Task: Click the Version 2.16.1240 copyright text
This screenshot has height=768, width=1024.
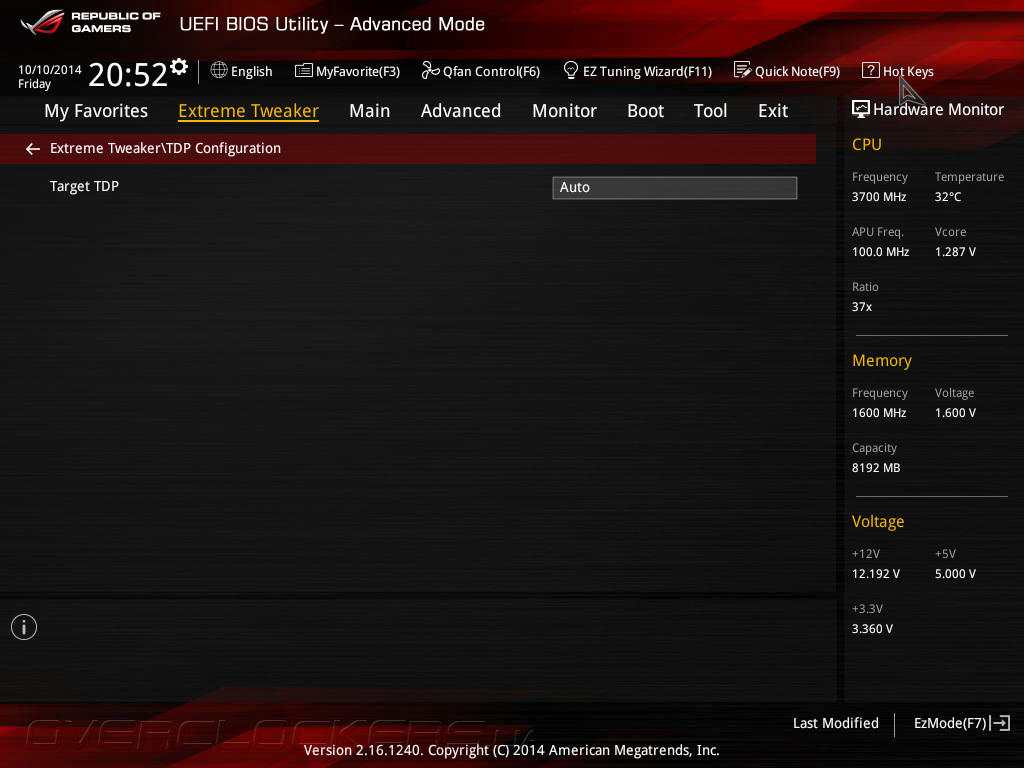Action: tap(511, 750)
